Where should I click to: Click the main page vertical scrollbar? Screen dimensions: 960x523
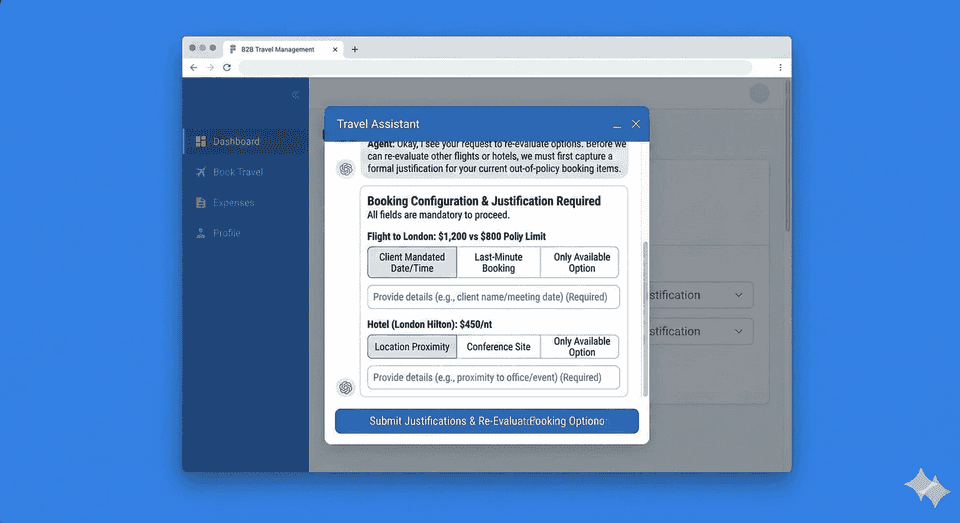(x=787, y=156)
